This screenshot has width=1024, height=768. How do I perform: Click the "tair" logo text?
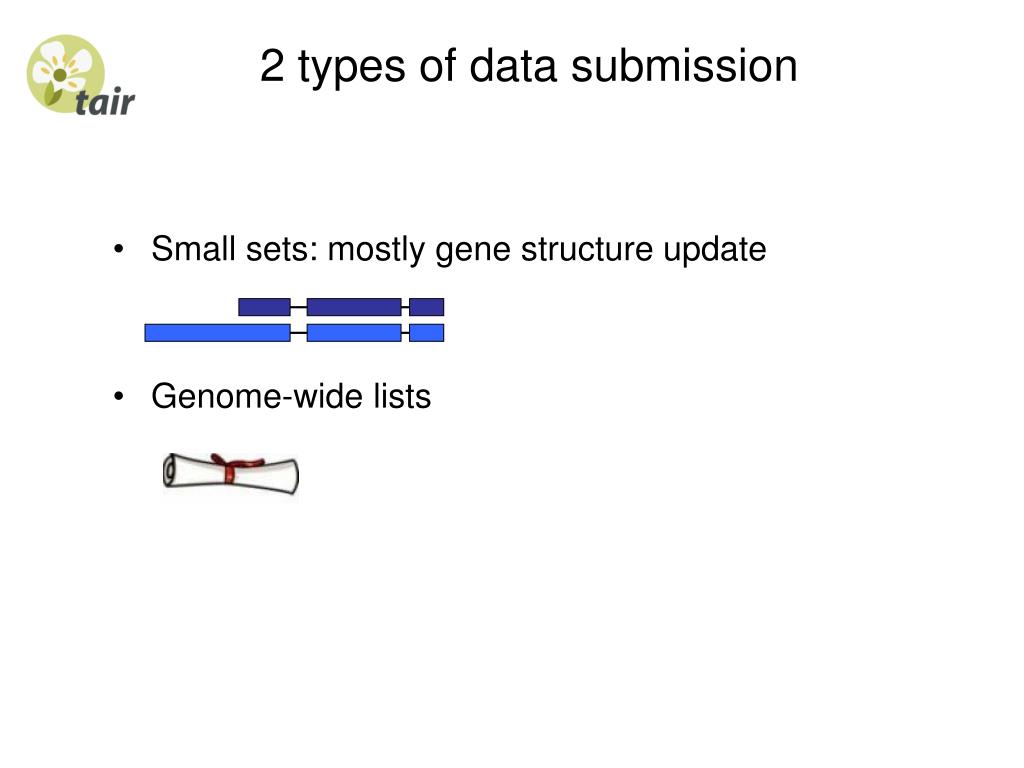[x=104, y=102]
